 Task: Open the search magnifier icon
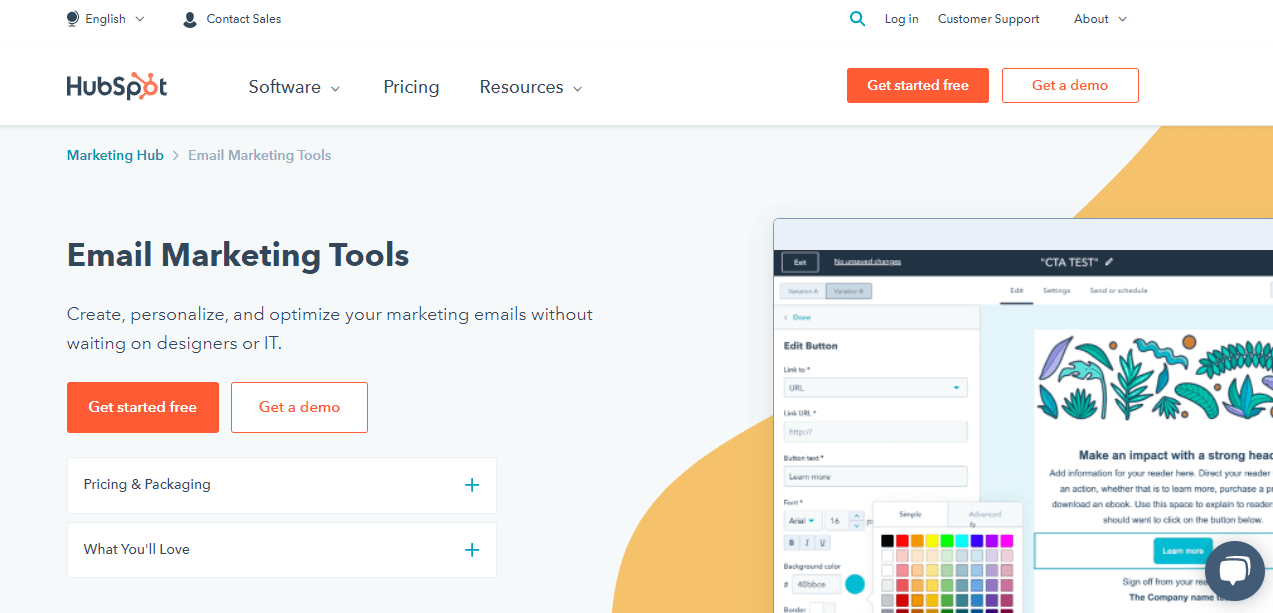coord(857,18)
